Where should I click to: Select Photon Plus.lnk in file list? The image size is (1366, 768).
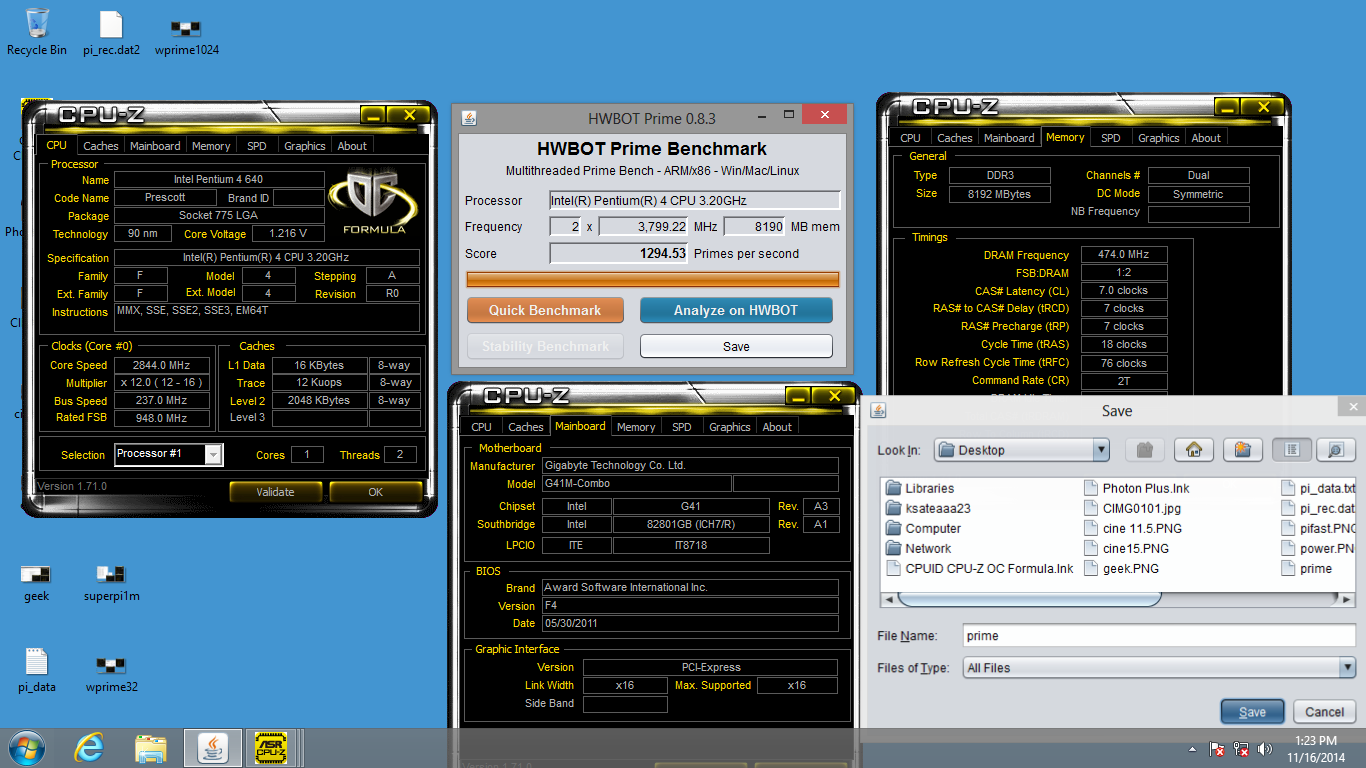(x=1137, y=488)
